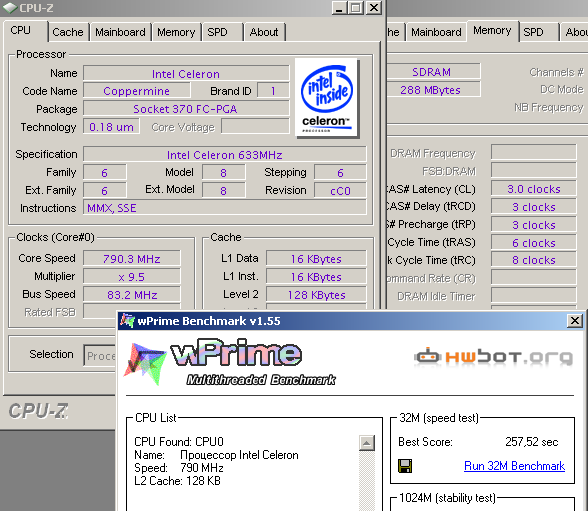Click the Speed: 790 MHz line in CPU List

[x=179, y=468]
